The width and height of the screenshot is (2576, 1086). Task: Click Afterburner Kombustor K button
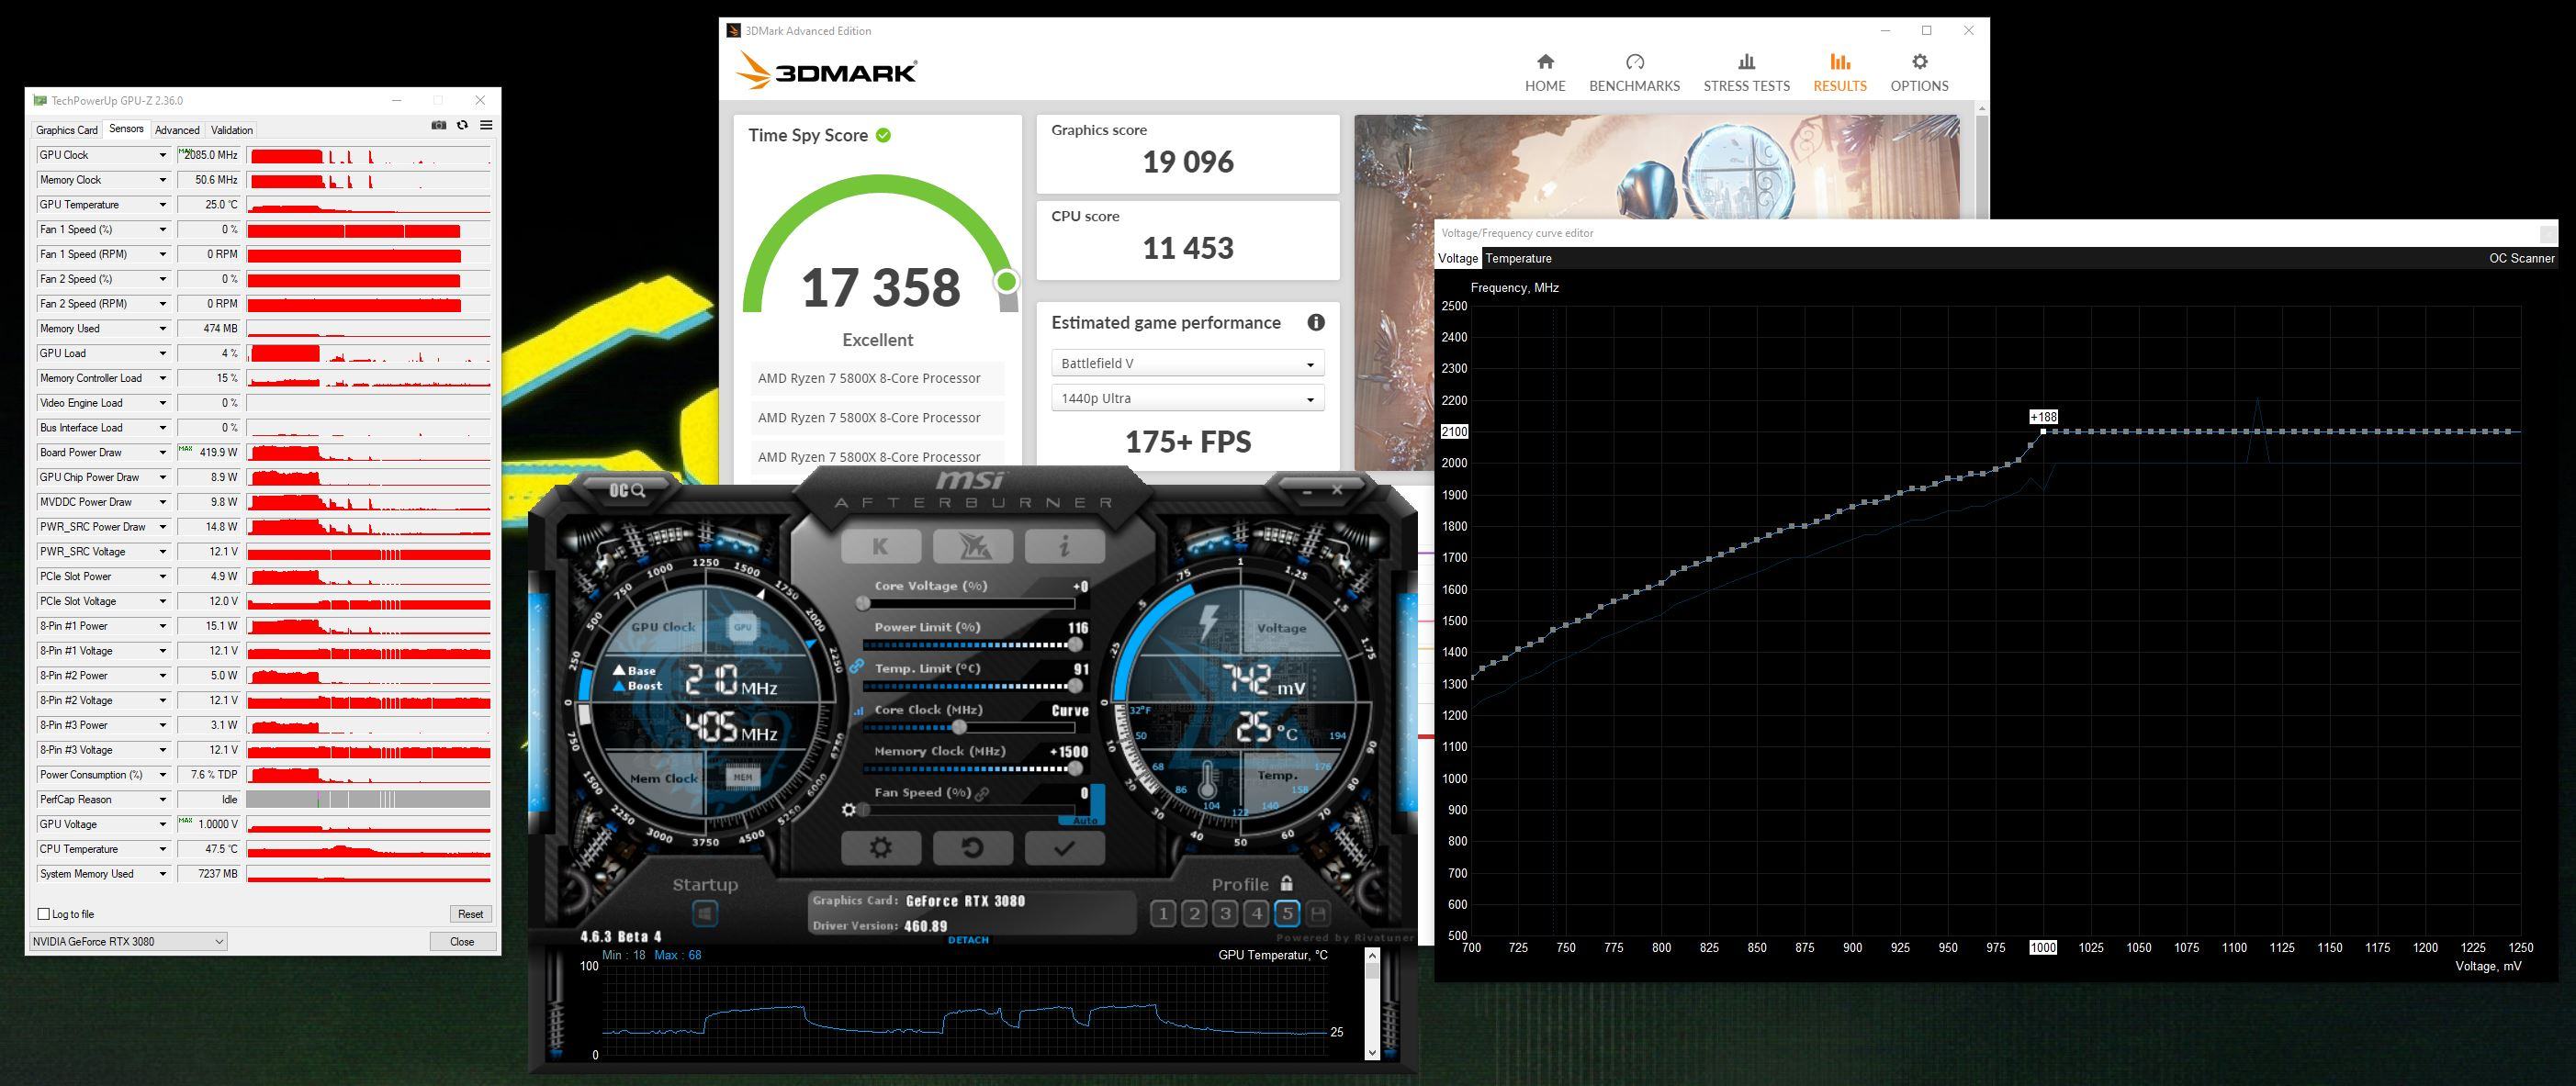pyautogui.click(x=881, y=545)
